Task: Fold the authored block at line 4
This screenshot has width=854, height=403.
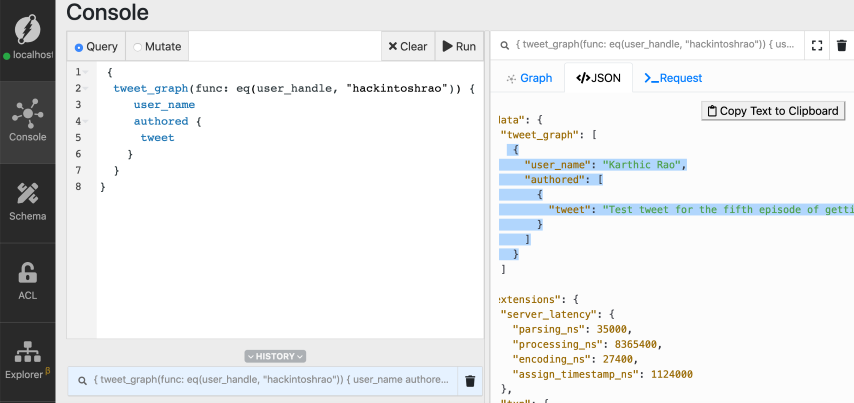Action: 87,121
